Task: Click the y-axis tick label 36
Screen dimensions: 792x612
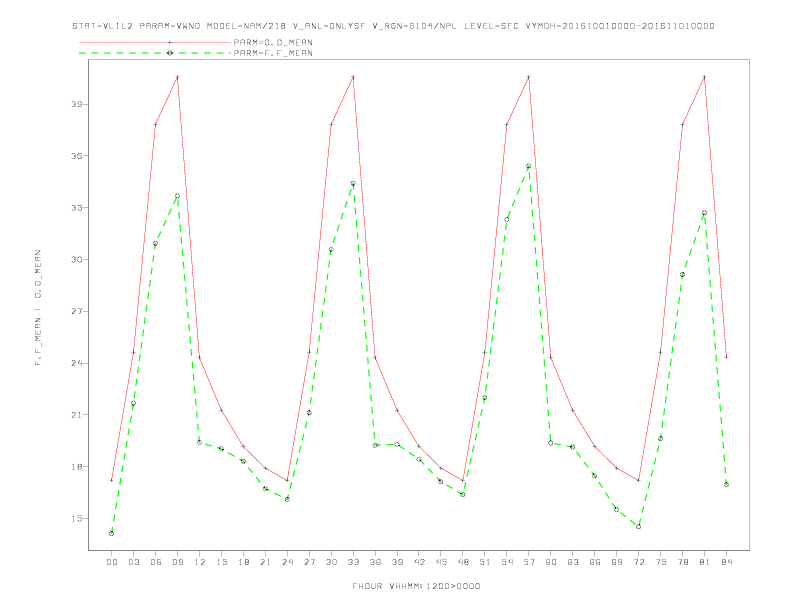Action: coord(76,156)
